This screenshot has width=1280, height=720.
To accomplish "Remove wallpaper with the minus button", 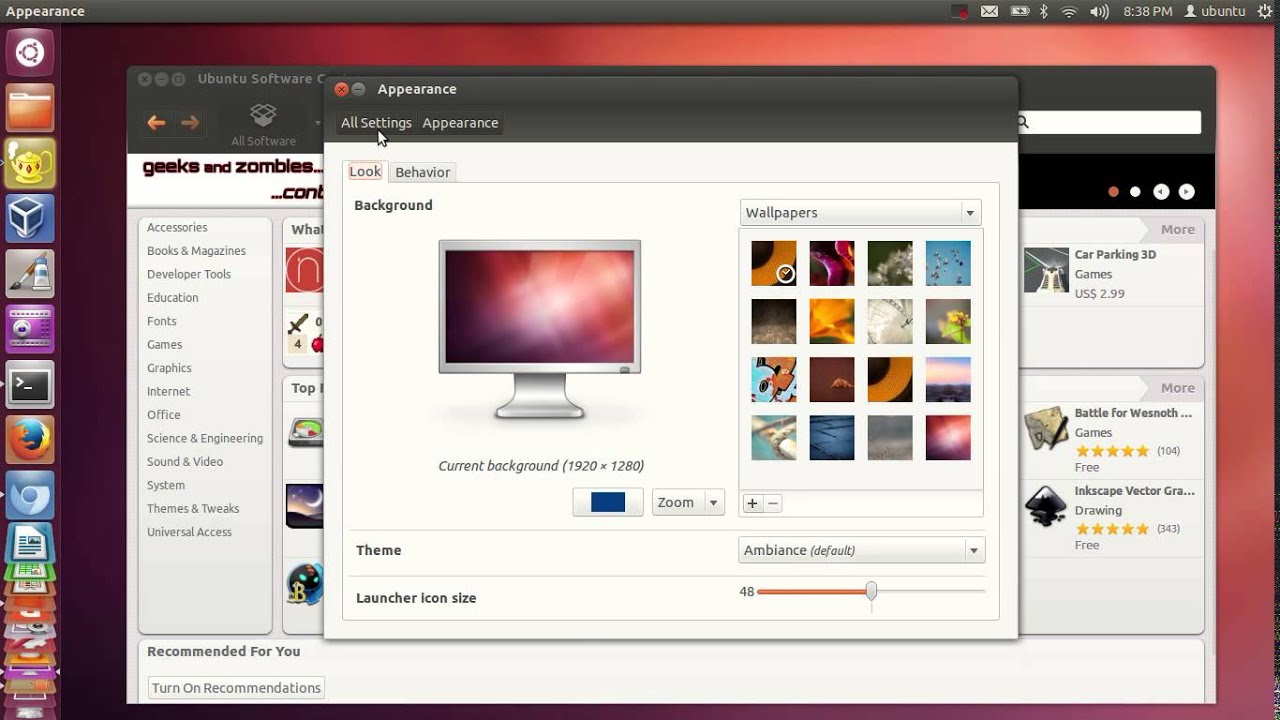I will click(773, 503).
